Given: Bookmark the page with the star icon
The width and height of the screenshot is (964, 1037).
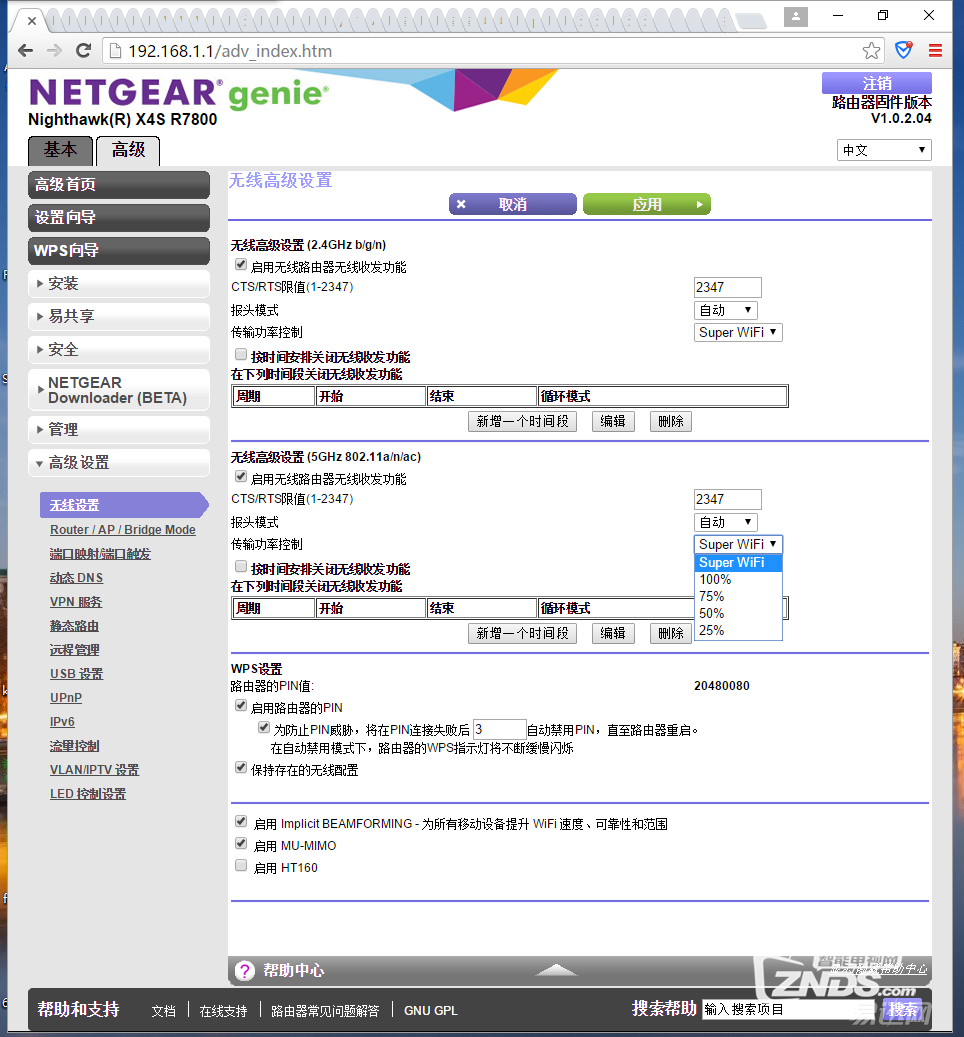Looking at the screenshot, I should 872,51.
